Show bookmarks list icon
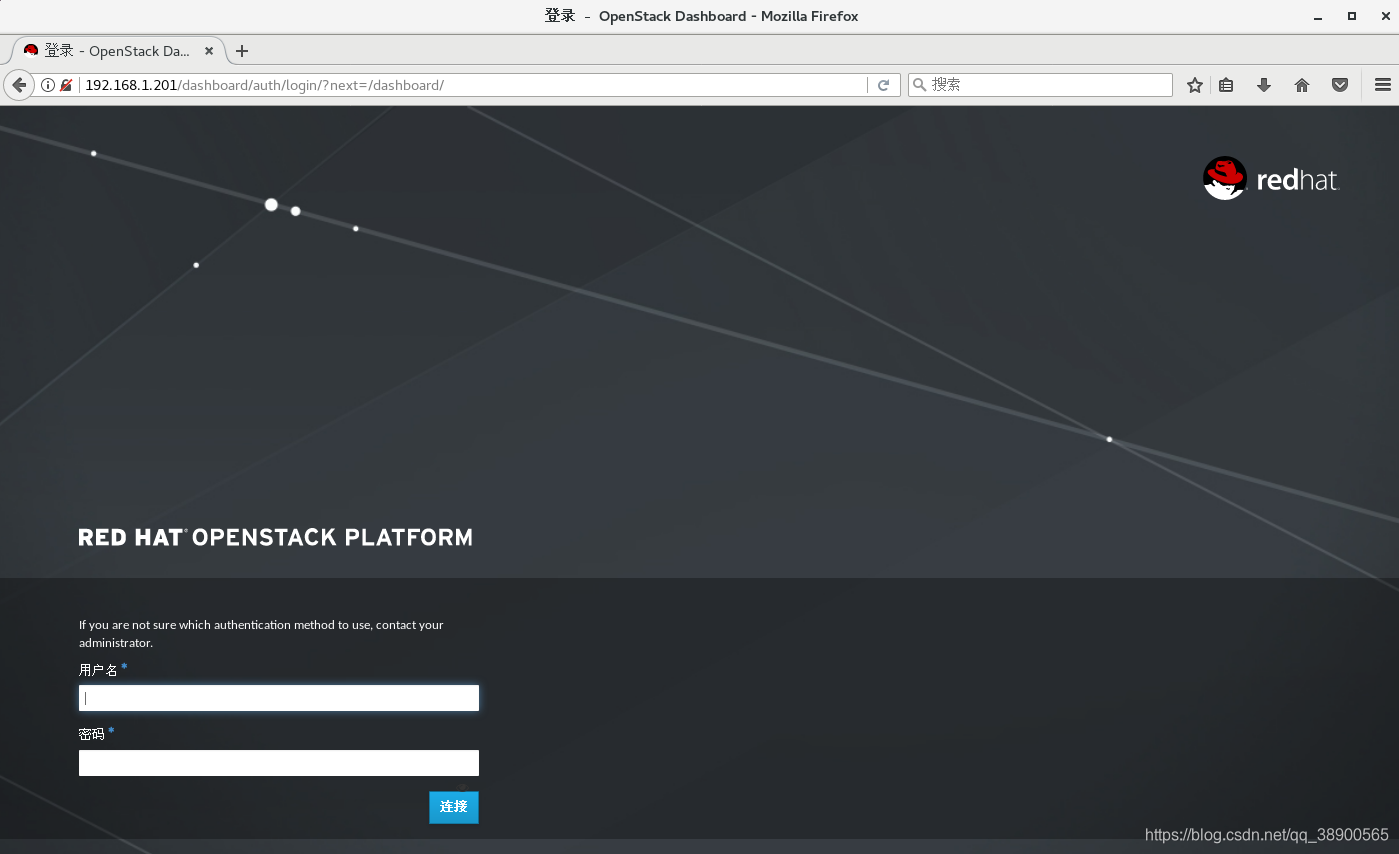 pos(1226,85)
